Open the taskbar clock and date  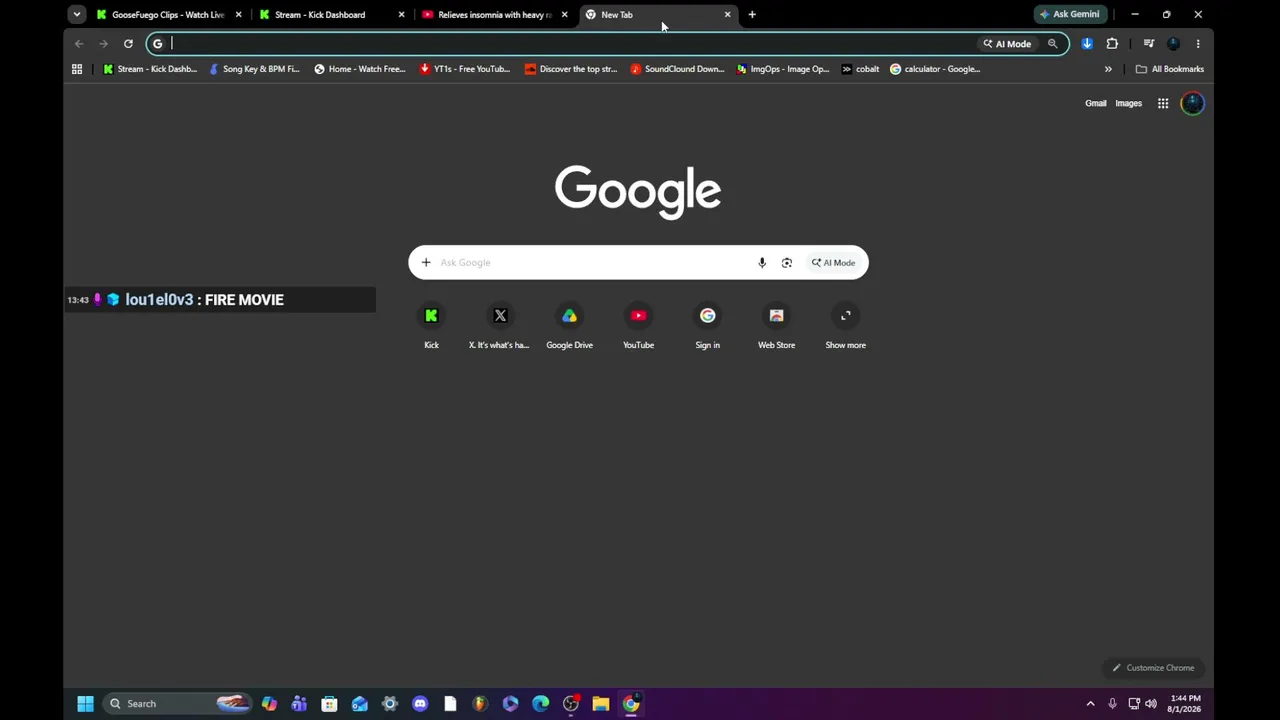pyautogui.click(x=1184, y=704)
